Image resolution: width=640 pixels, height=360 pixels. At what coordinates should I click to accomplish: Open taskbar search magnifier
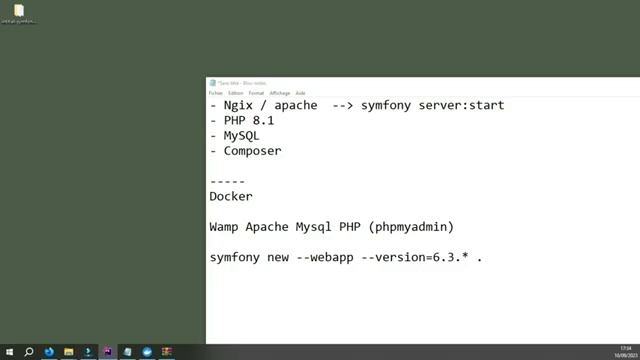point(29,351)
